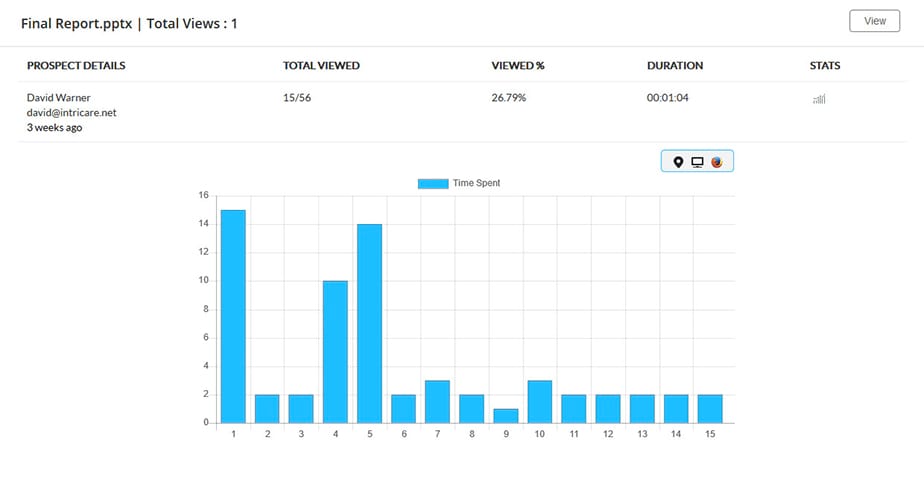Select the bar for slide 9
The width and height of the screenshot is (924, 484).
point(506,416)
